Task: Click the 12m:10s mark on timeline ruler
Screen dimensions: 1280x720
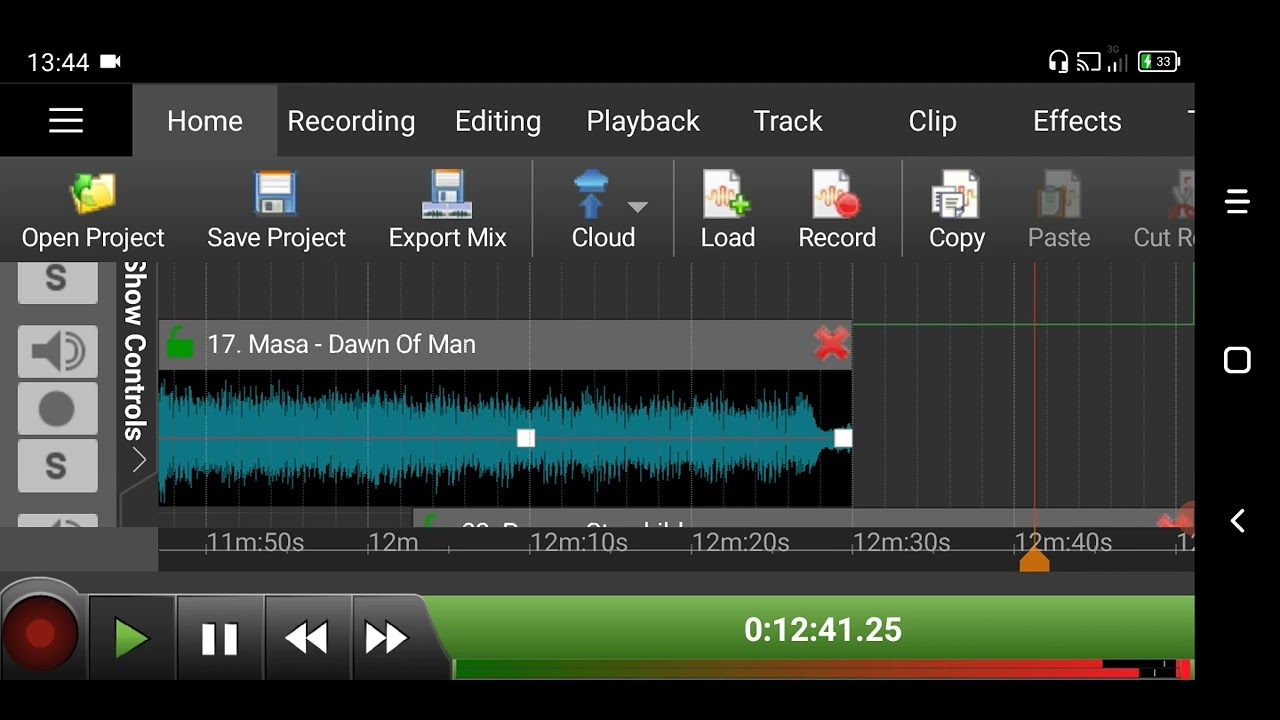Action: tap(579, 543)
